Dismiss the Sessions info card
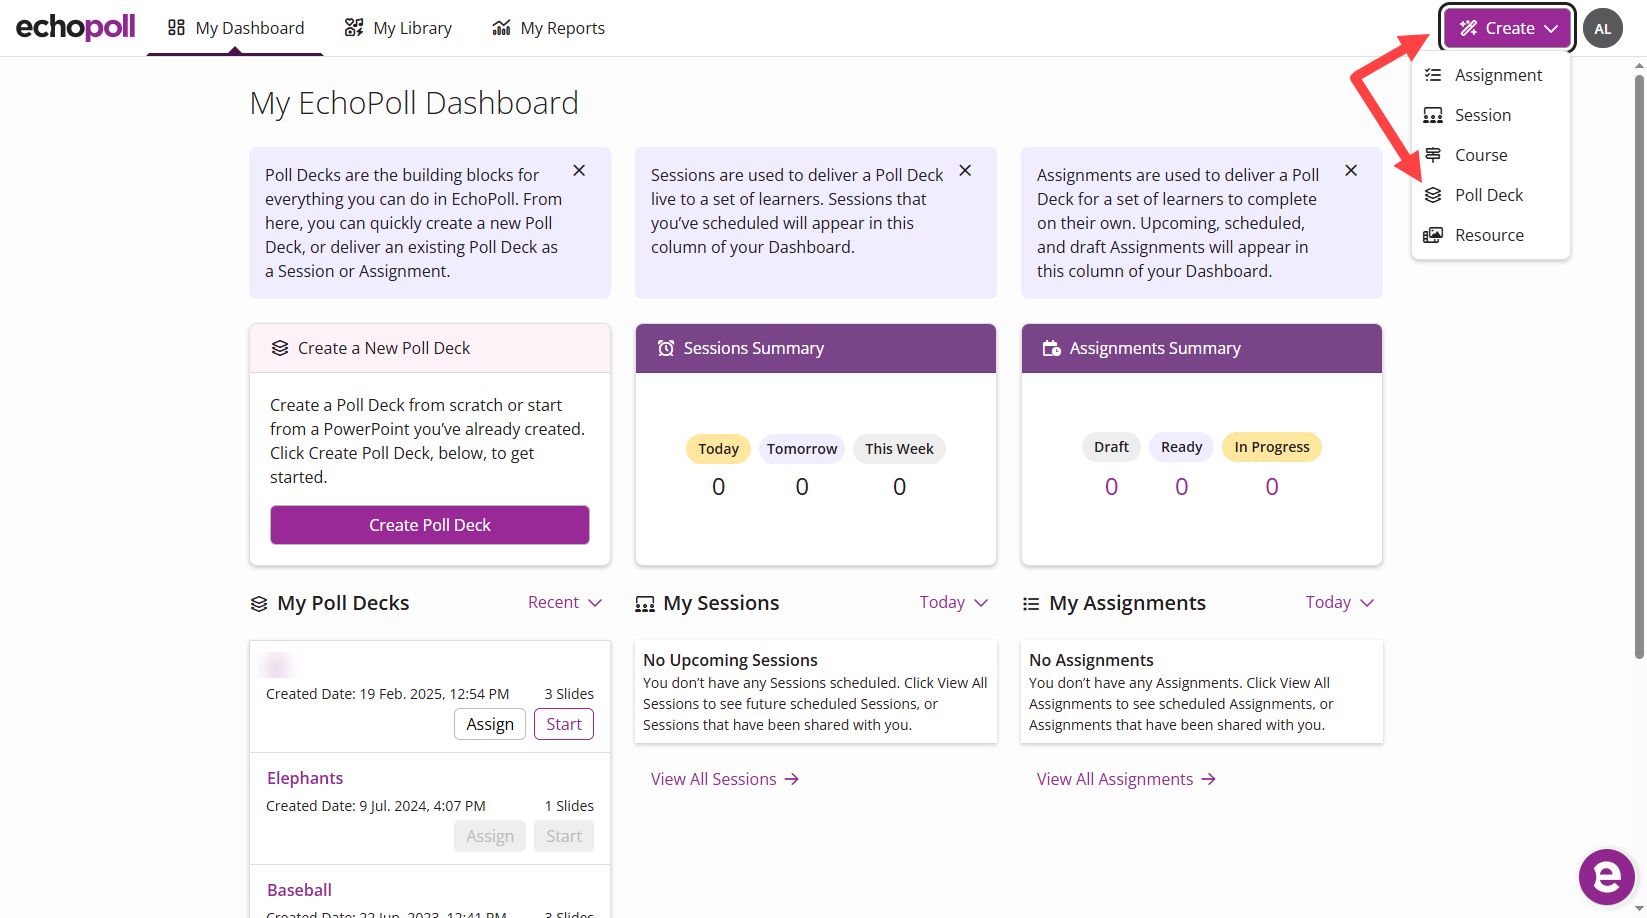This screenshot has height=918, width=1647. tap(965, 171)
